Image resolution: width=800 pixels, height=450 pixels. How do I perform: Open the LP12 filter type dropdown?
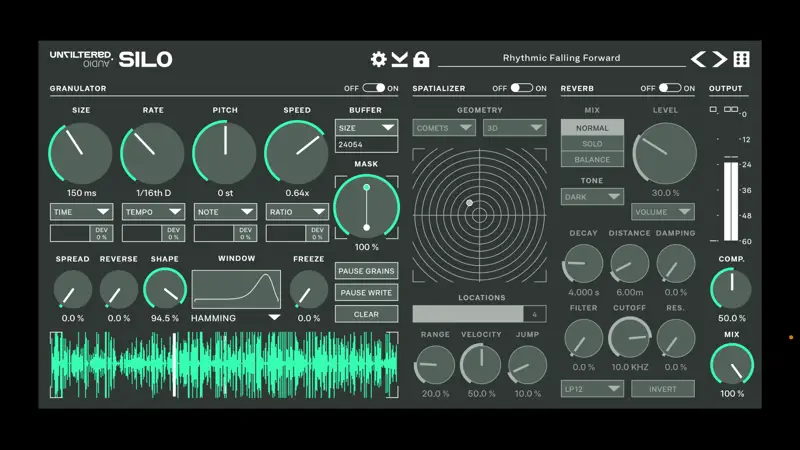point(592,389)
